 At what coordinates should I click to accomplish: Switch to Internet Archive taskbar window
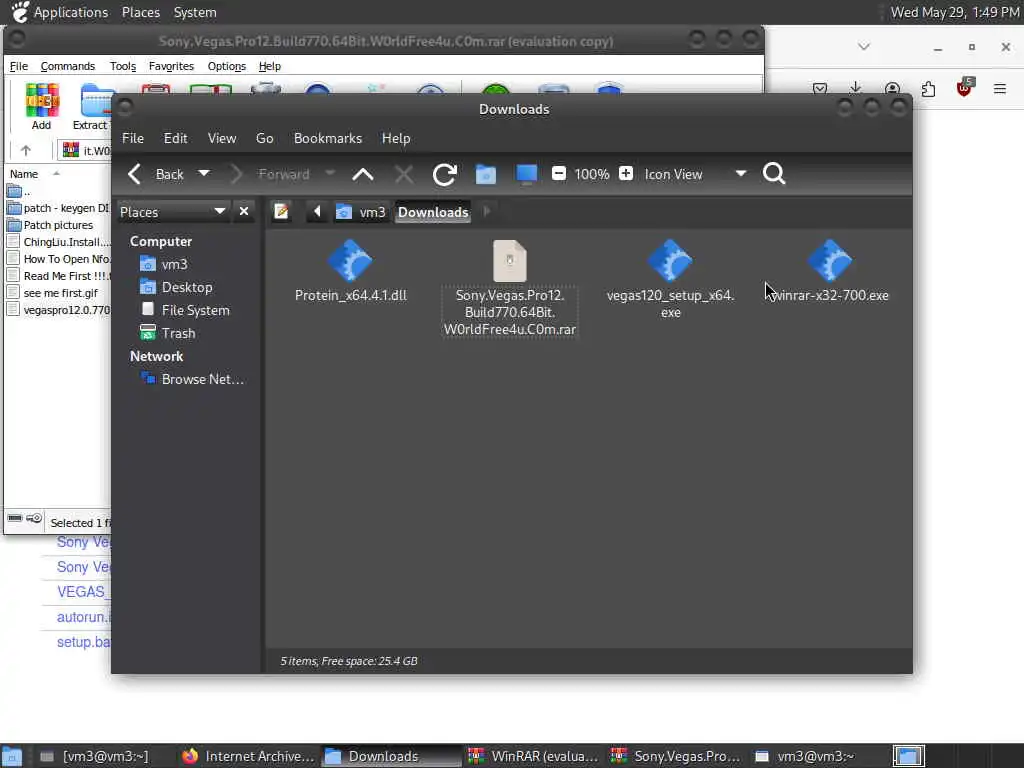tap(248, 756)
